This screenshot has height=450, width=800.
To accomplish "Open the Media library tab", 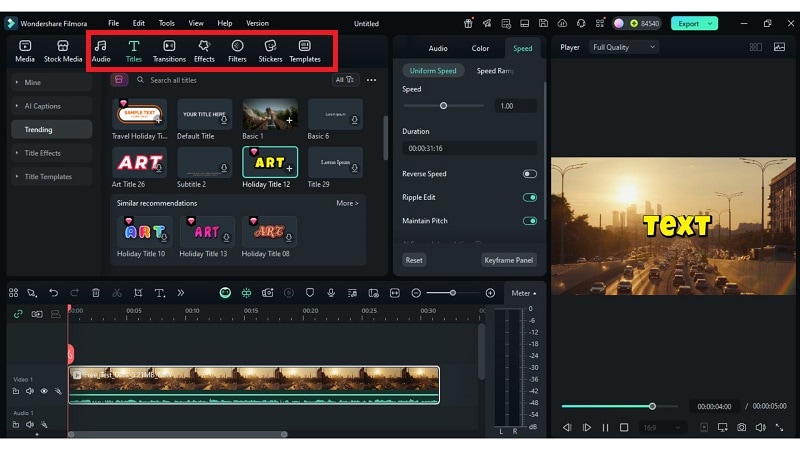I will click(24, 51).
